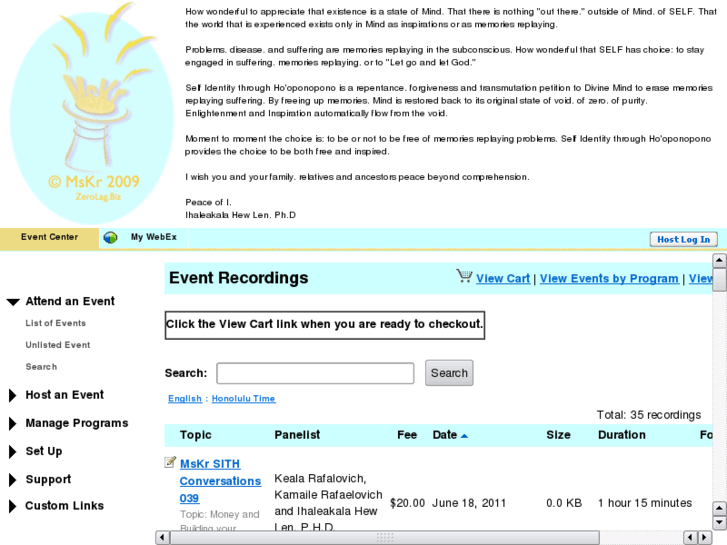Open List of Events in sidebar
The width and height of the screenshot is (727, 545).
coord(56,323)
